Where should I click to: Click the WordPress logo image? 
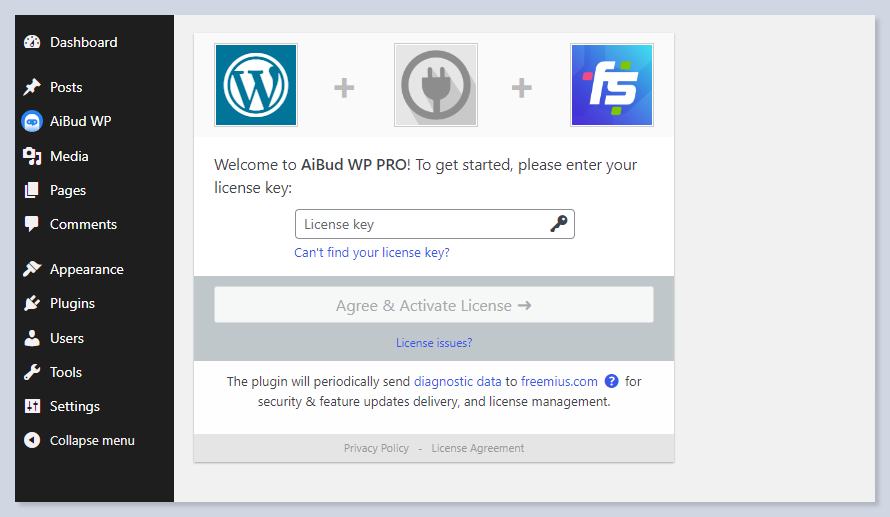point(256,85)
